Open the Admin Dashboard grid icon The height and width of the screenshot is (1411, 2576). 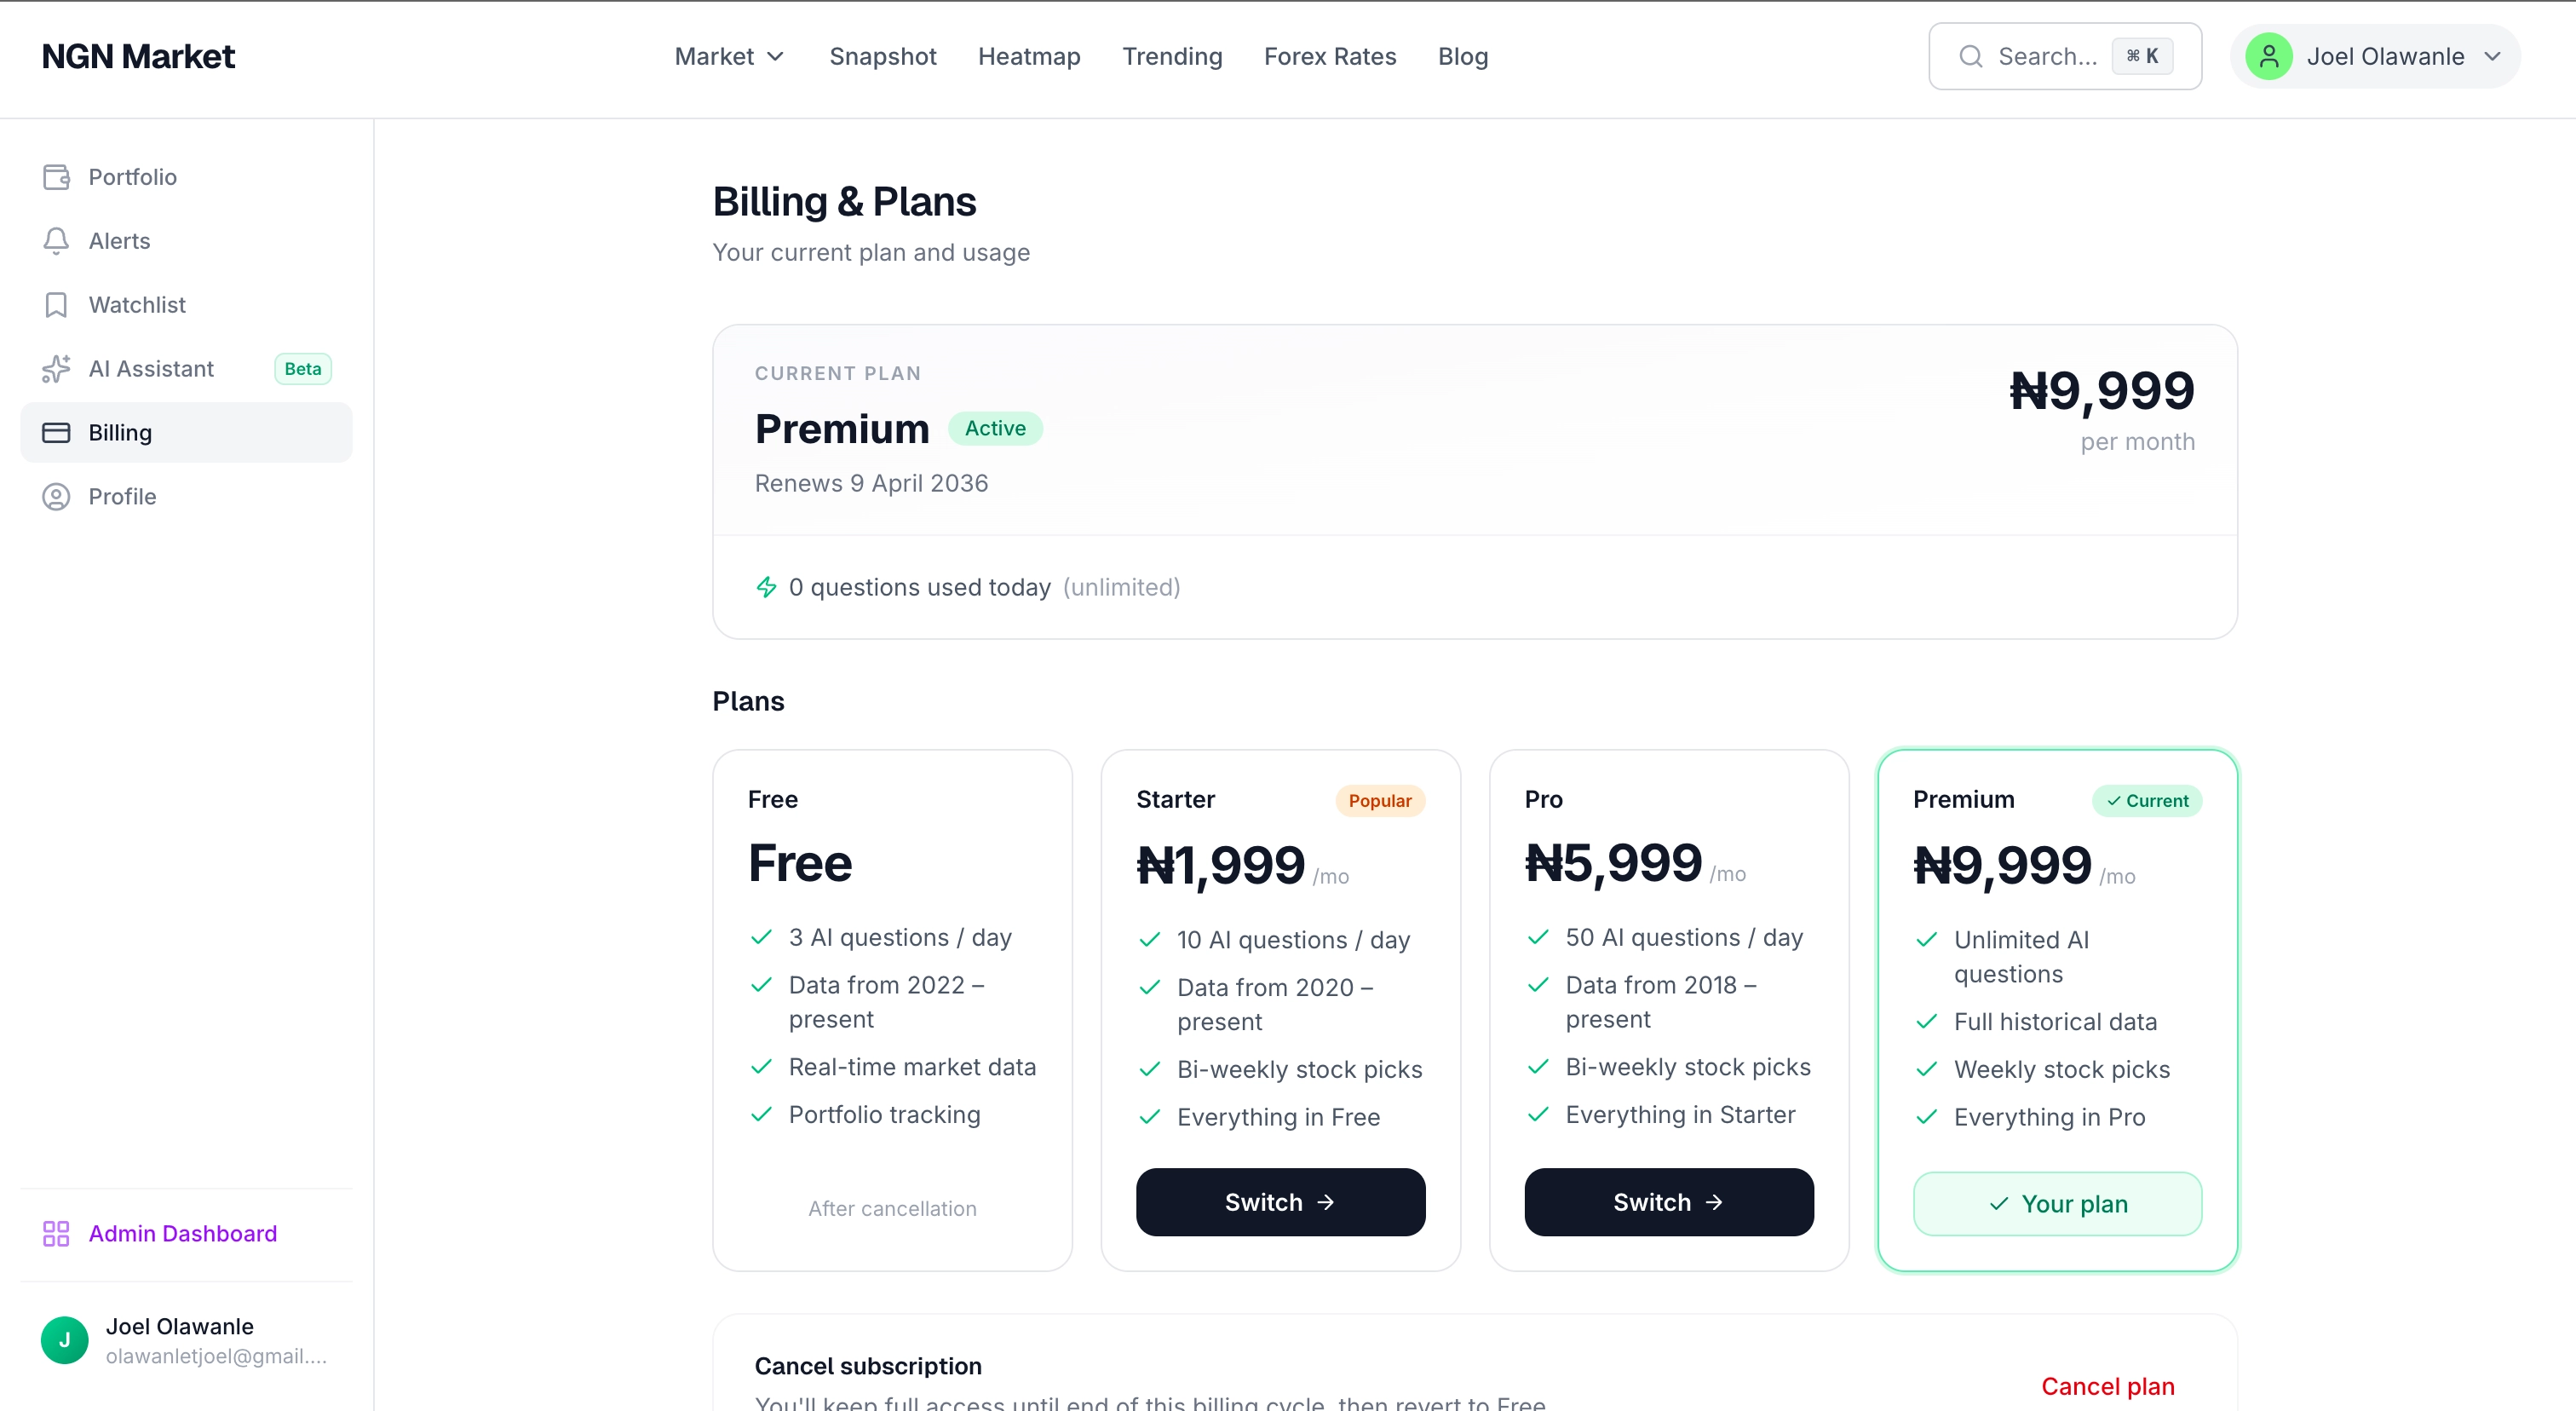point(56,1233)
